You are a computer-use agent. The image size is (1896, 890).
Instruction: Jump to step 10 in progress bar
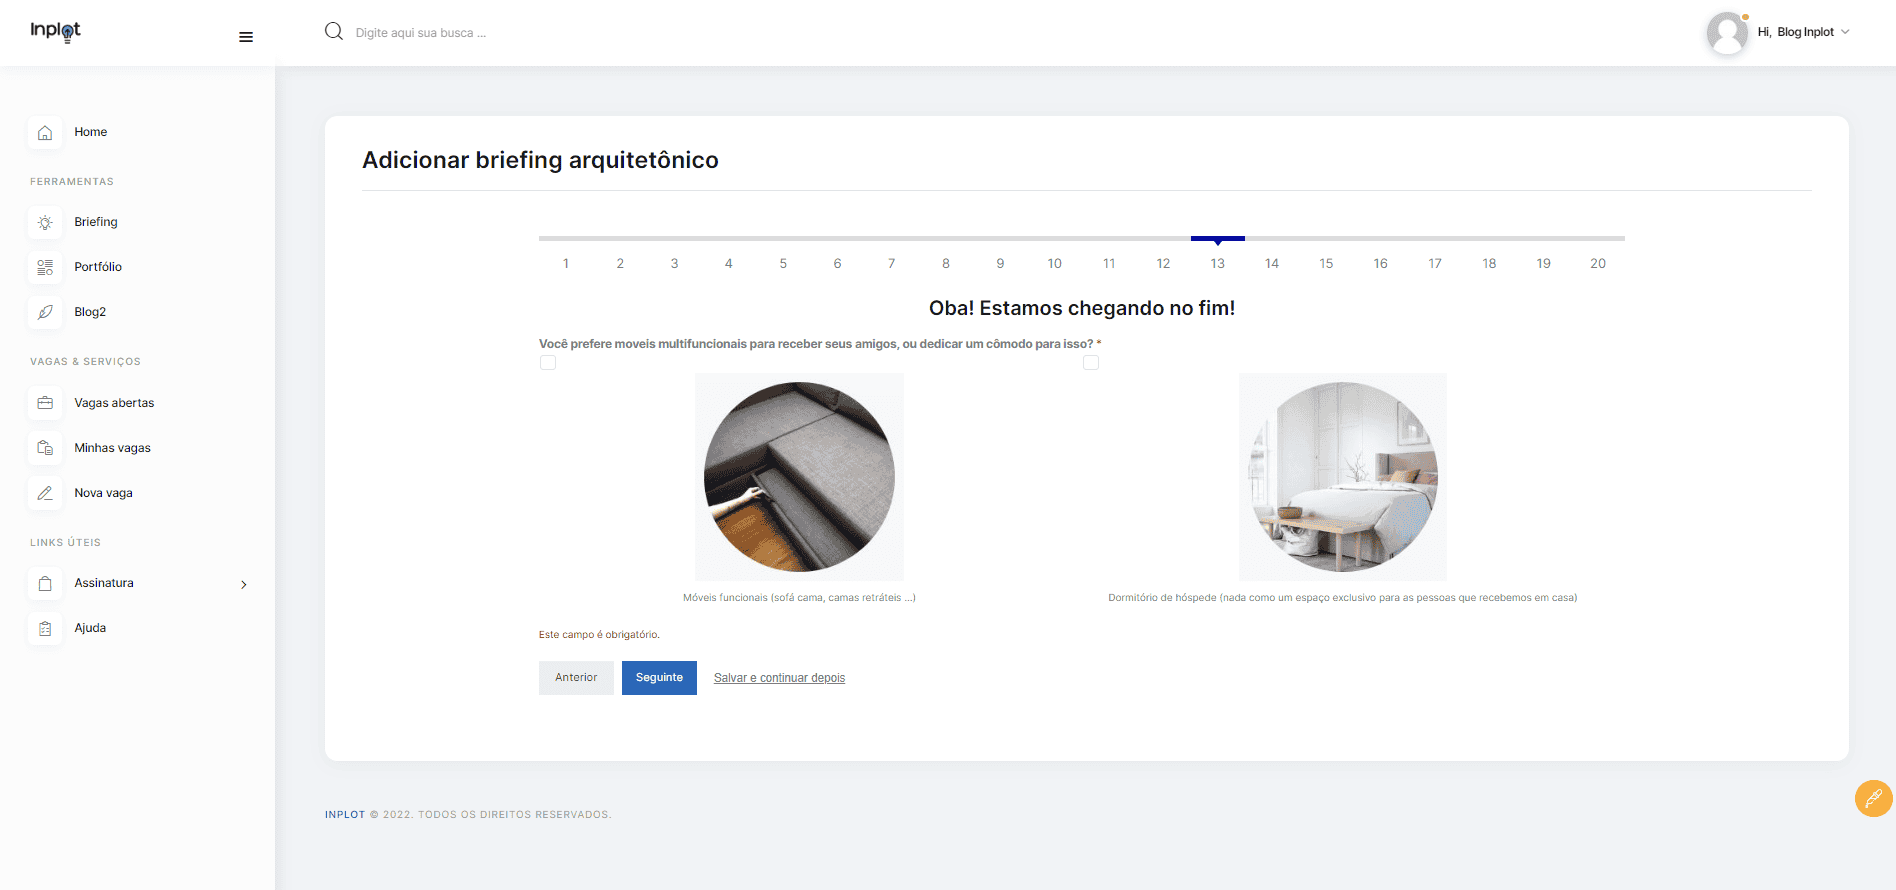[1054, 263]
